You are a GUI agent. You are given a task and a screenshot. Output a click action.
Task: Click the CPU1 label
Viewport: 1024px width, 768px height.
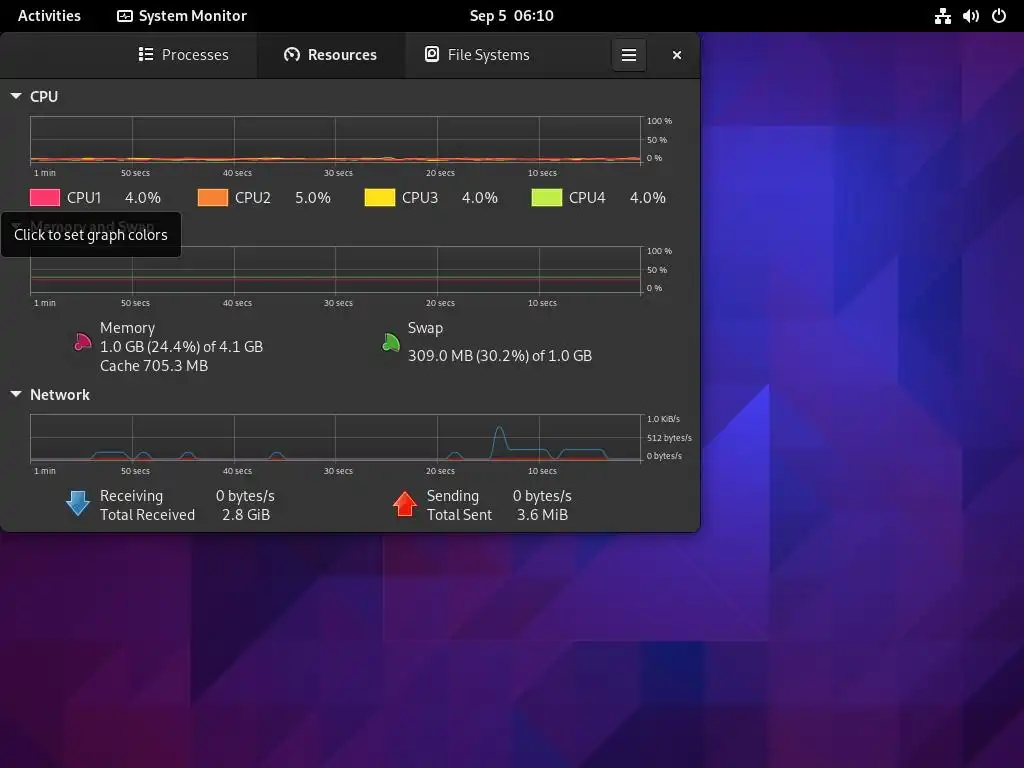pos(84,197)
